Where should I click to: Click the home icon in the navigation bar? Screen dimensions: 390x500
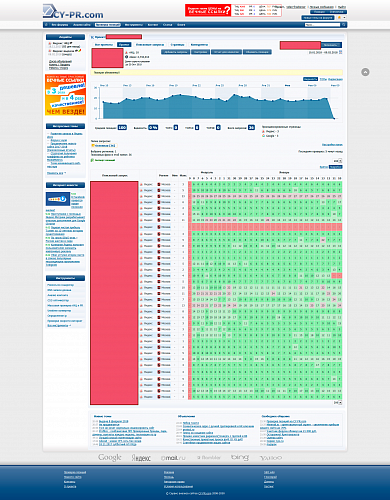[46, 25]
